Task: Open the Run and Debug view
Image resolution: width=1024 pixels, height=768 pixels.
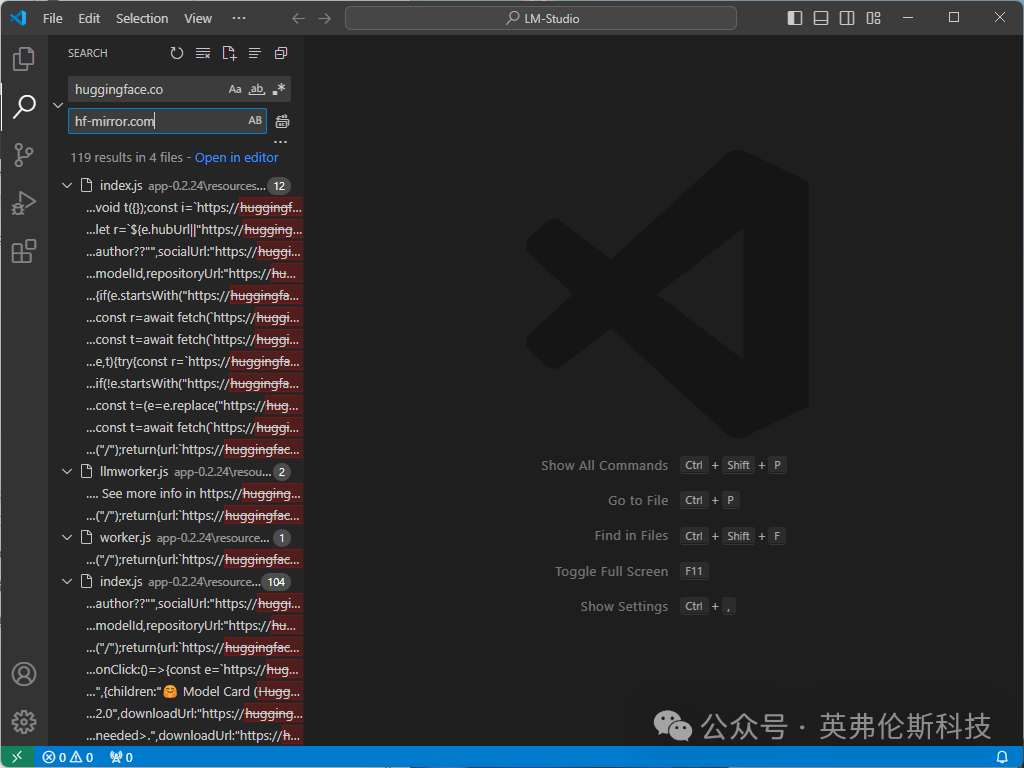Action: pyautogui.click(x=24, y=203)
